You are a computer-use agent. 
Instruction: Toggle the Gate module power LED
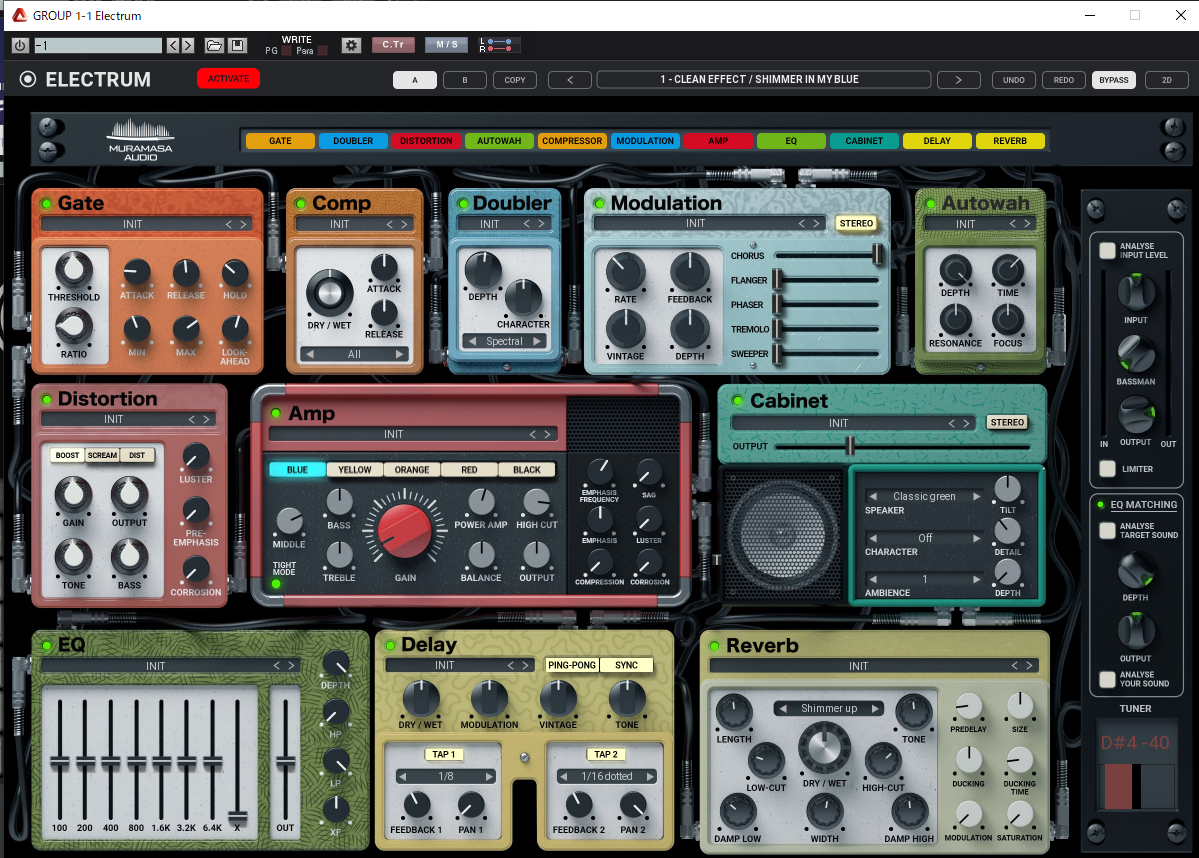click(x=47, y=203)
